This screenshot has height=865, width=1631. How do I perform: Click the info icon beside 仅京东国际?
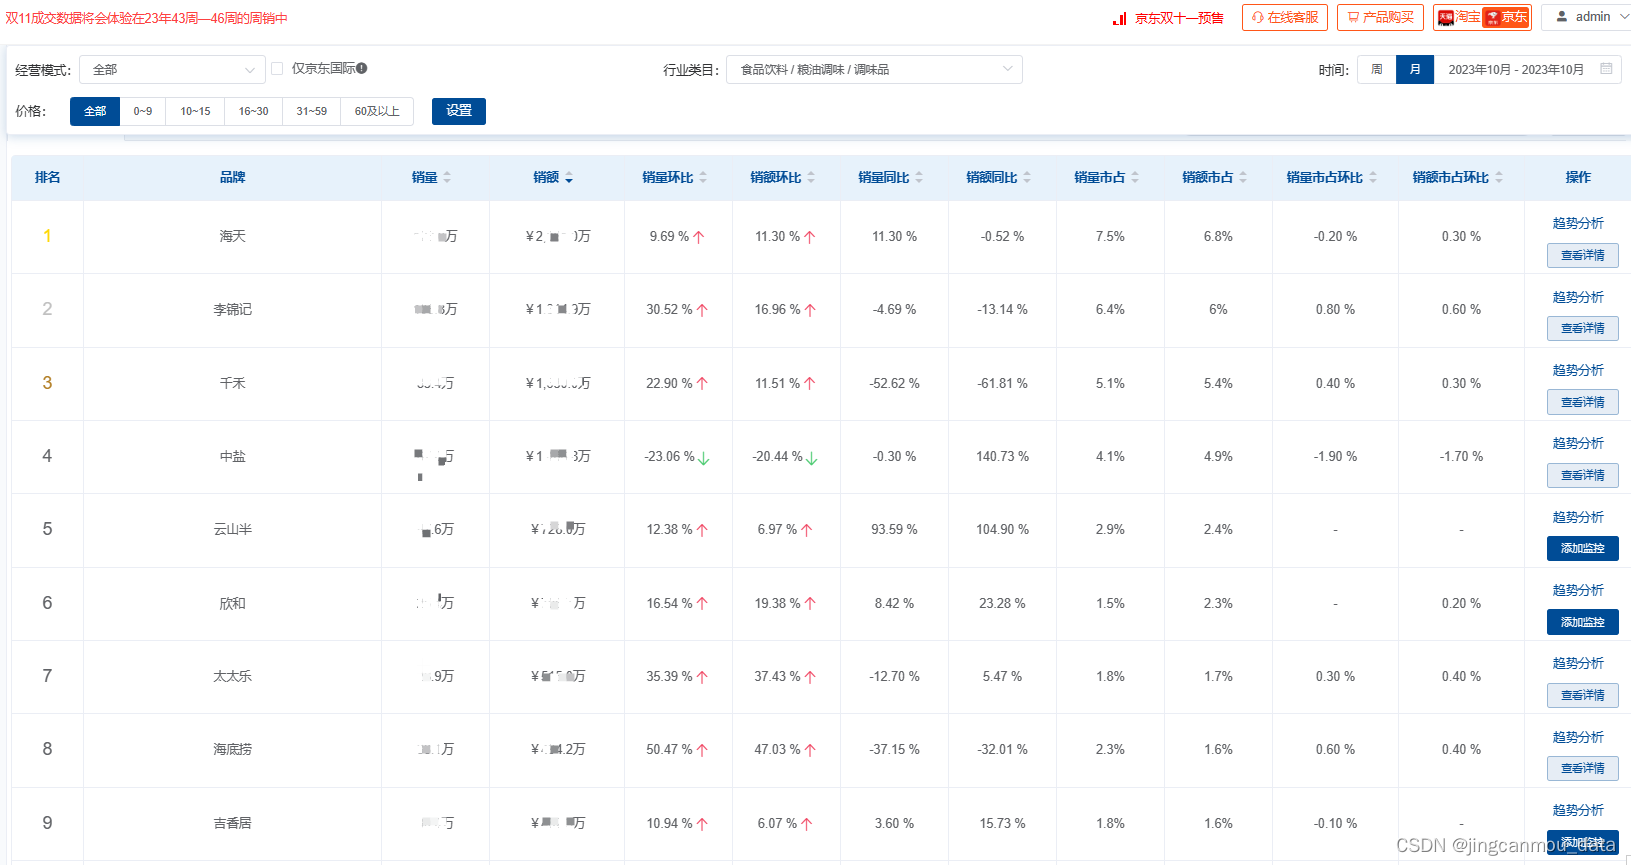[x=362, y=68]
